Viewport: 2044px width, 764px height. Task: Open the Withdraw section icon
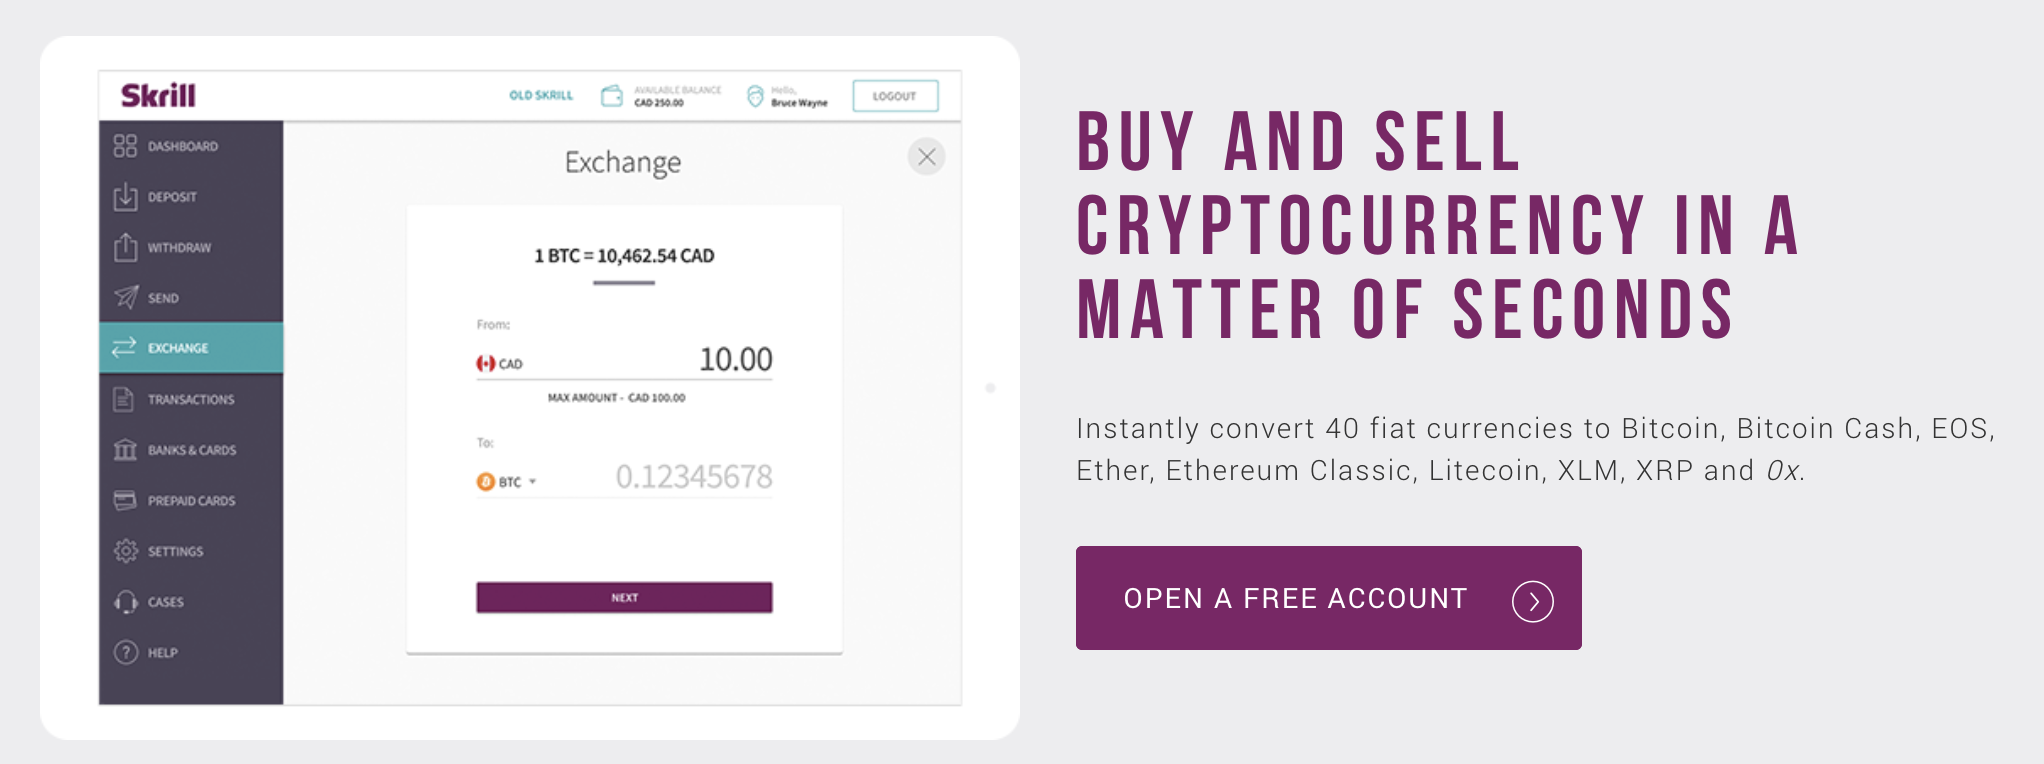click(124, 247)
